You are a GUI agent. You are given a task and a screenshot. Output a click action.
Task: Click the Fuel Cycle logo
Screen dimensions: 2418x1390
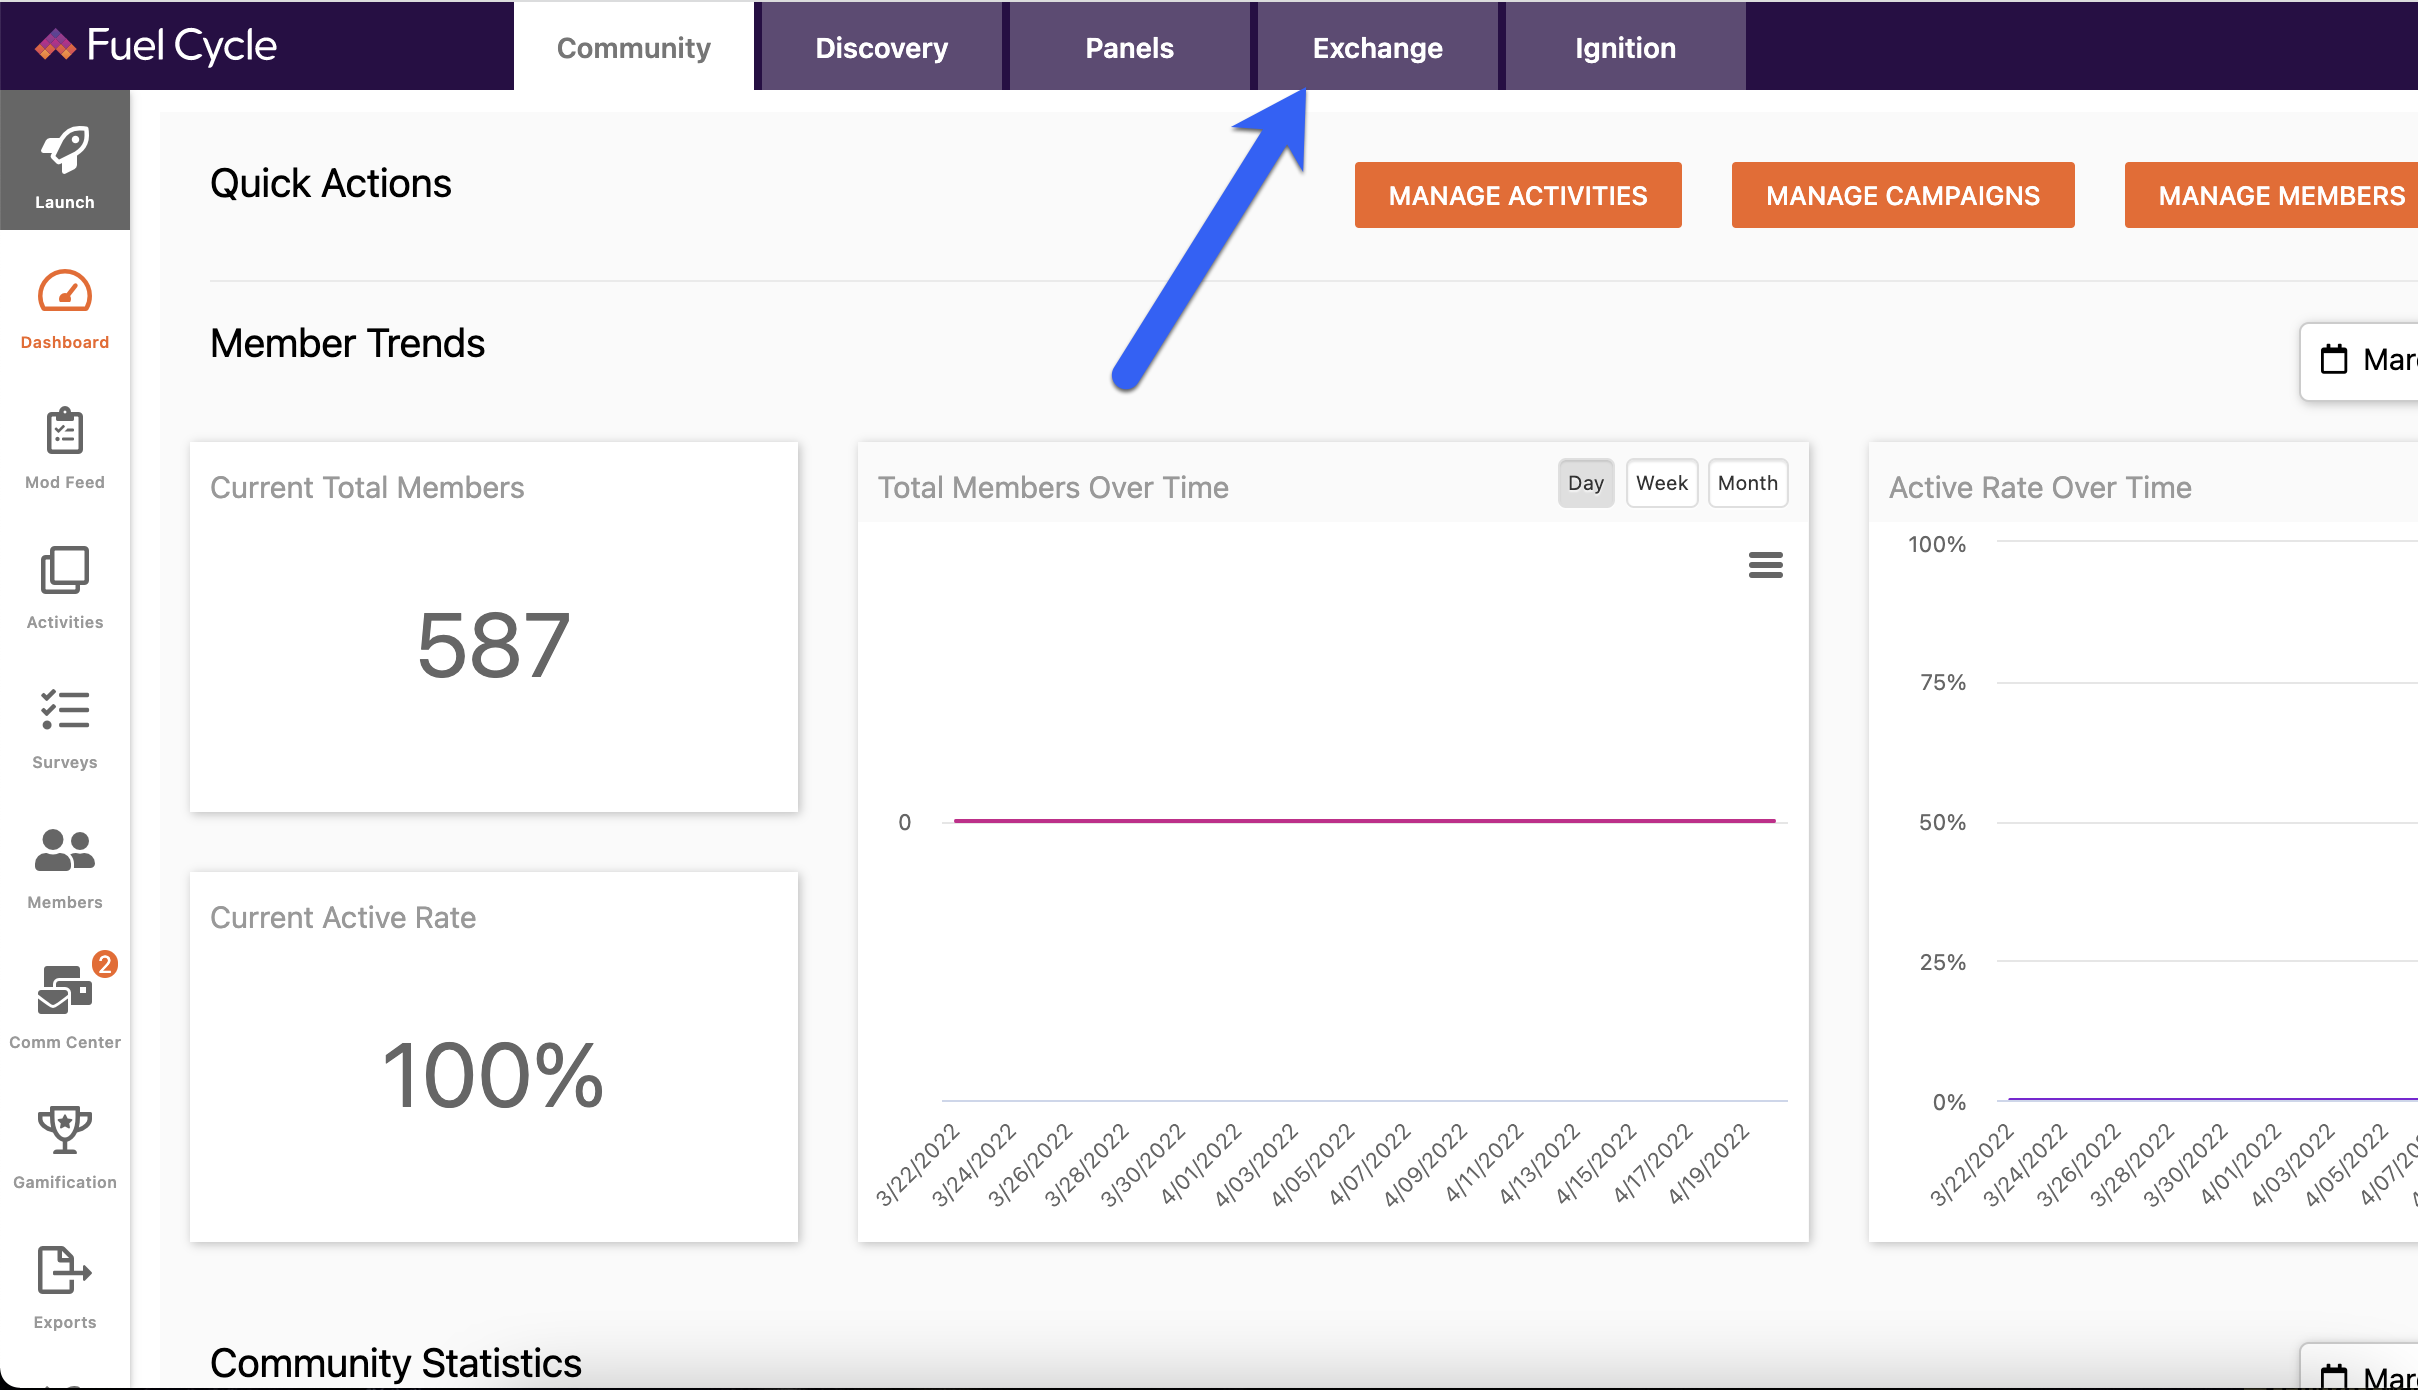[x=156, y=45]
